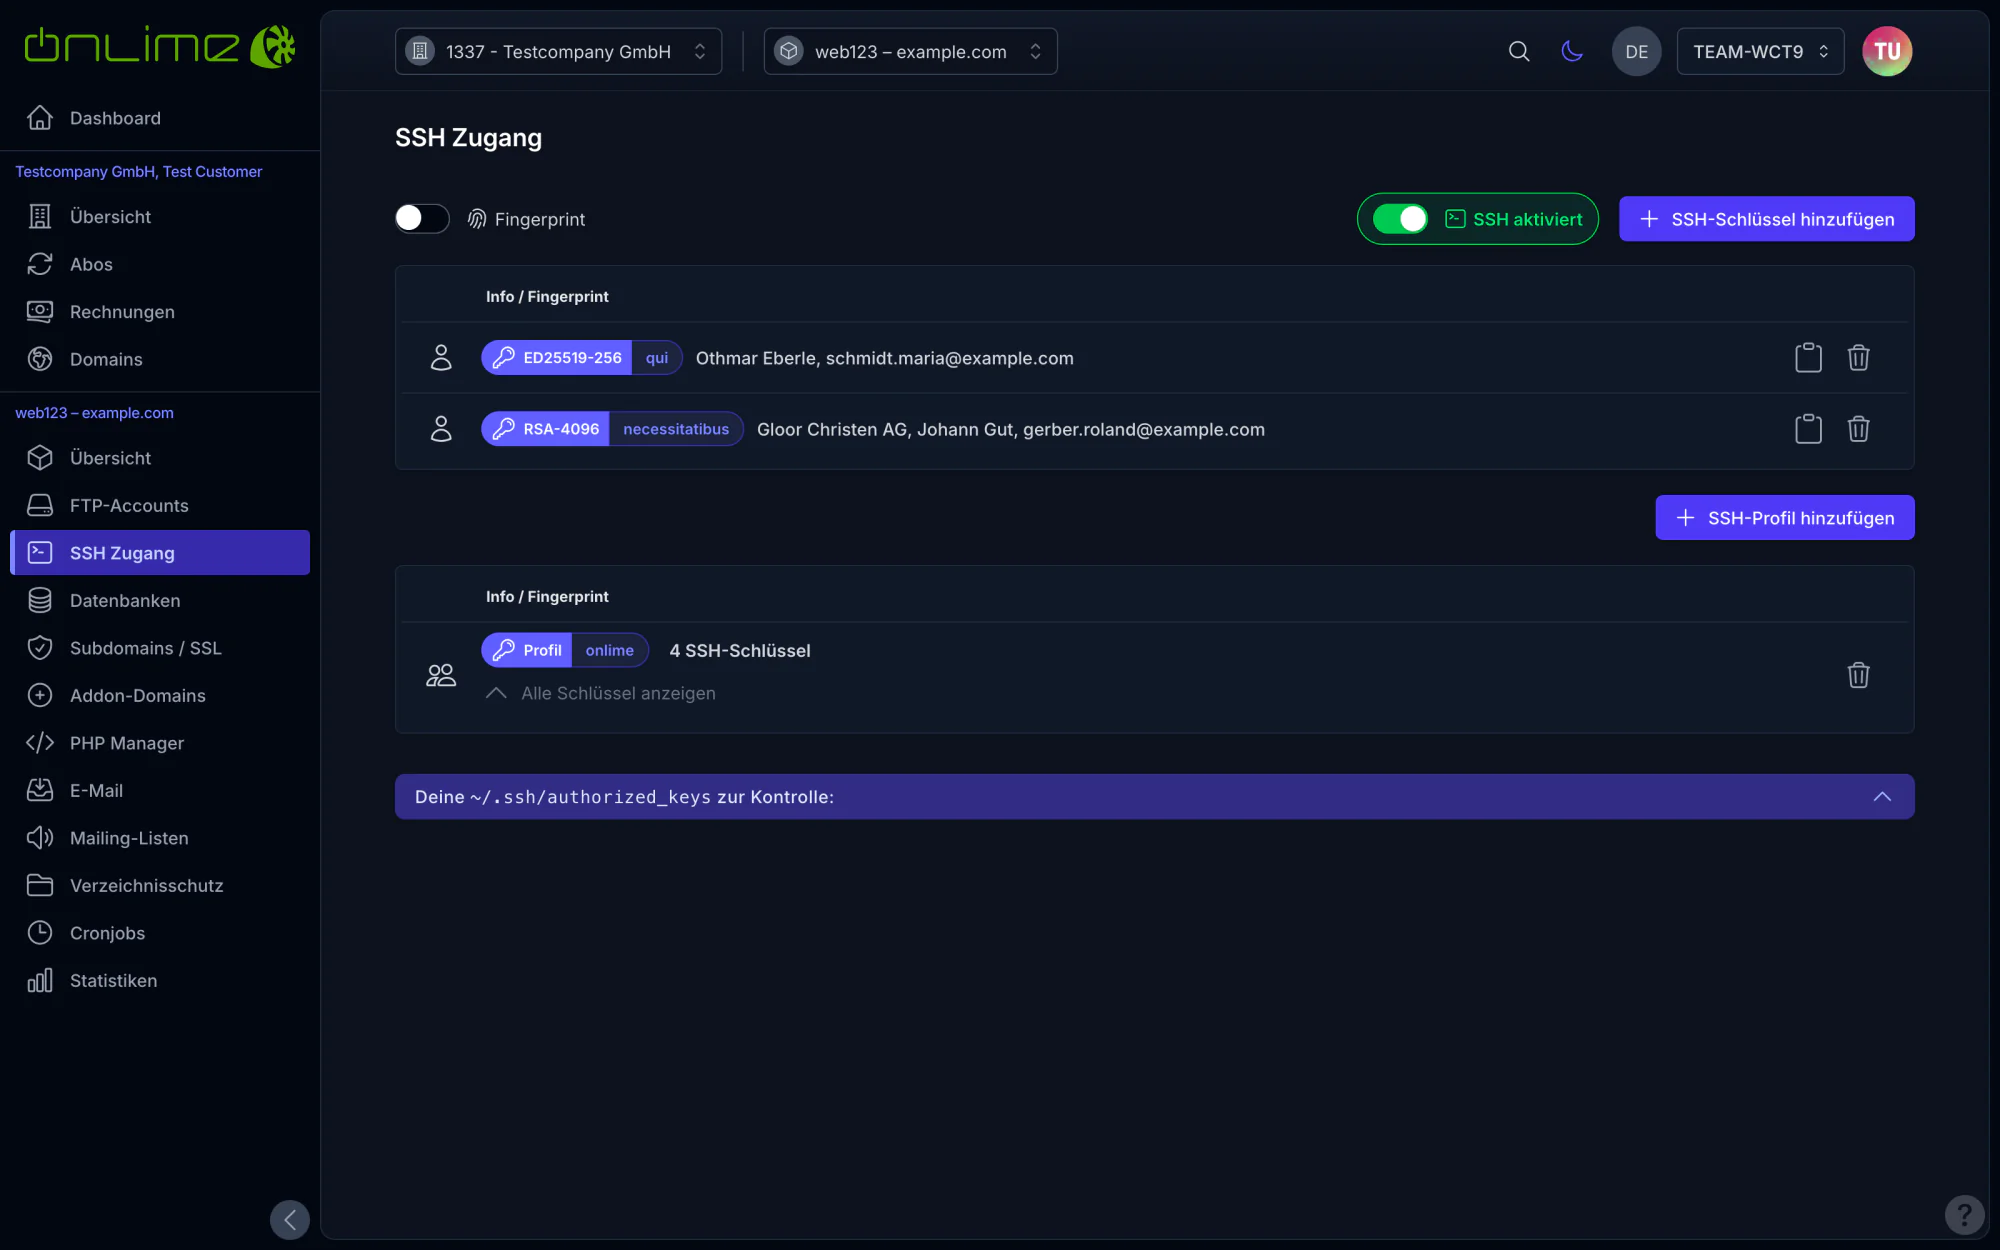
Task: Copy the RSA-4096 key to clipboard
Action: 1808,428
